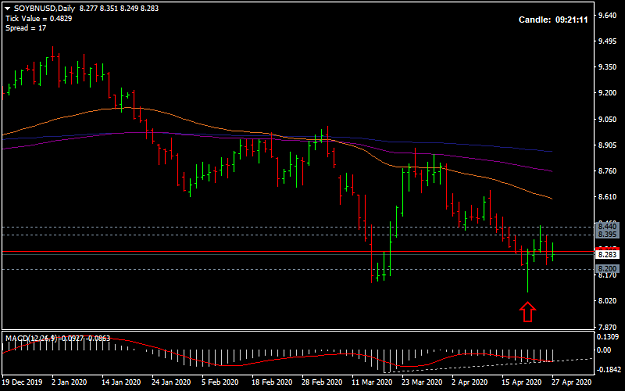Click the 9.200 price axis value
The width and height of the screenshot is (625, 391).
pos(607,93)
